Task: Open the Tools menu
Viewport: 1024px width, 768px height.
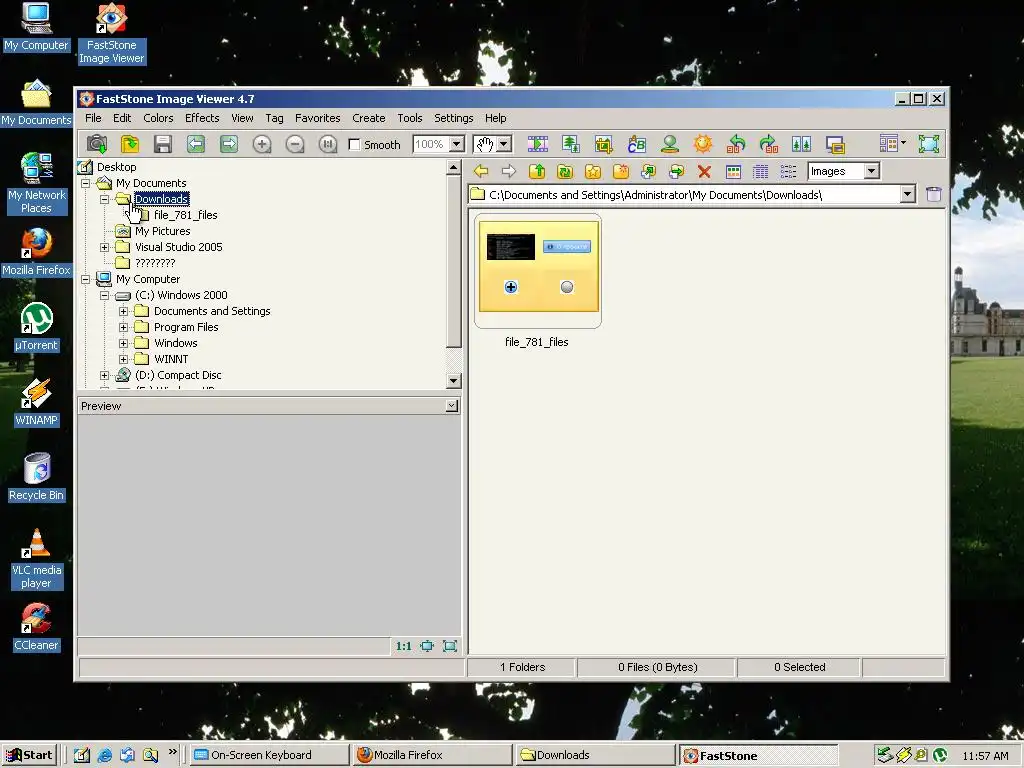Action: (x=409, y=118)
